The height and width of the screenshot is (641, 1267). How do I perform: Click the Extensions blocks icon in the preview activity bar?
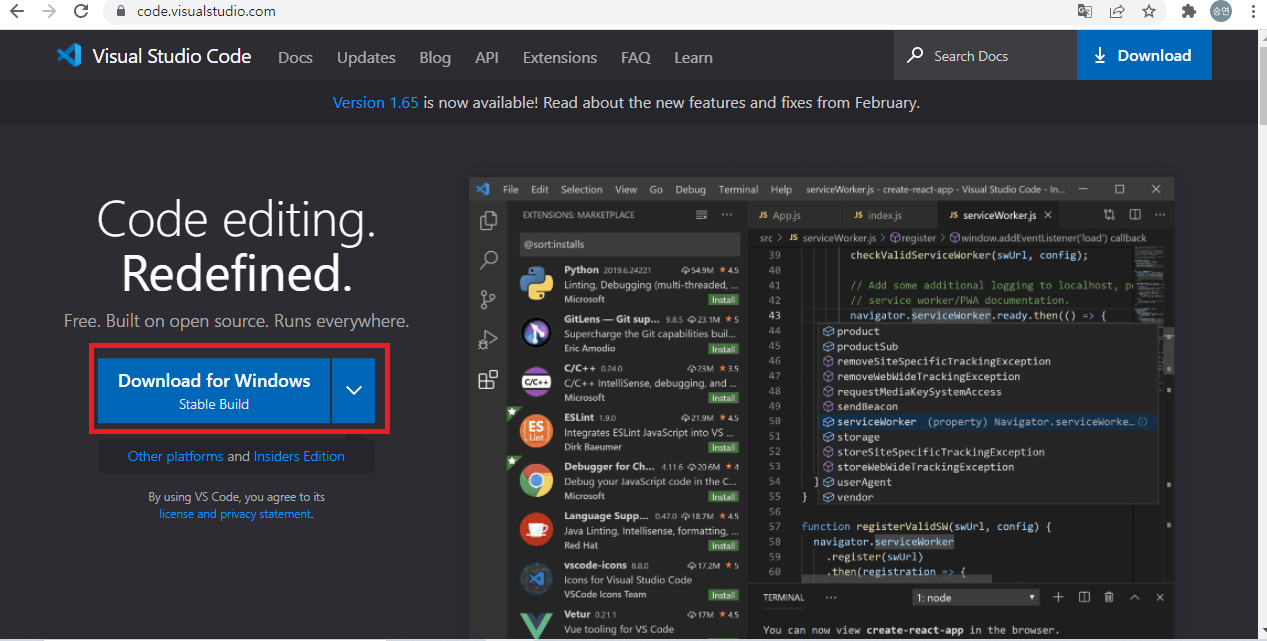488,379
